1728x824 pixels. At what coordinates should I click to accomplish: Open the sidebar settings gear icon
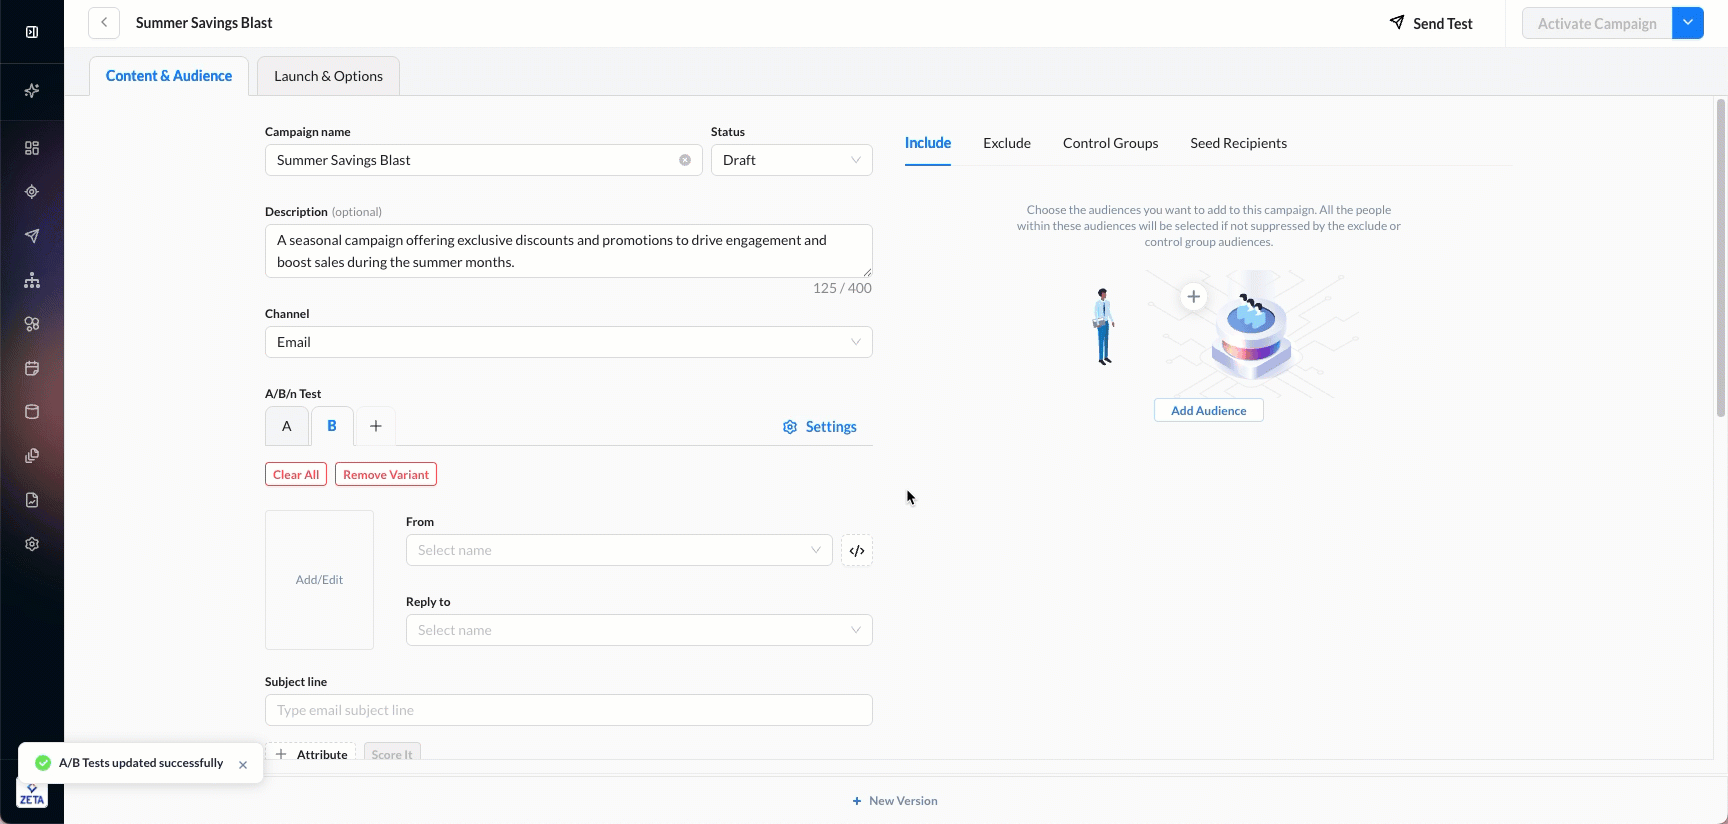point(32,544)
